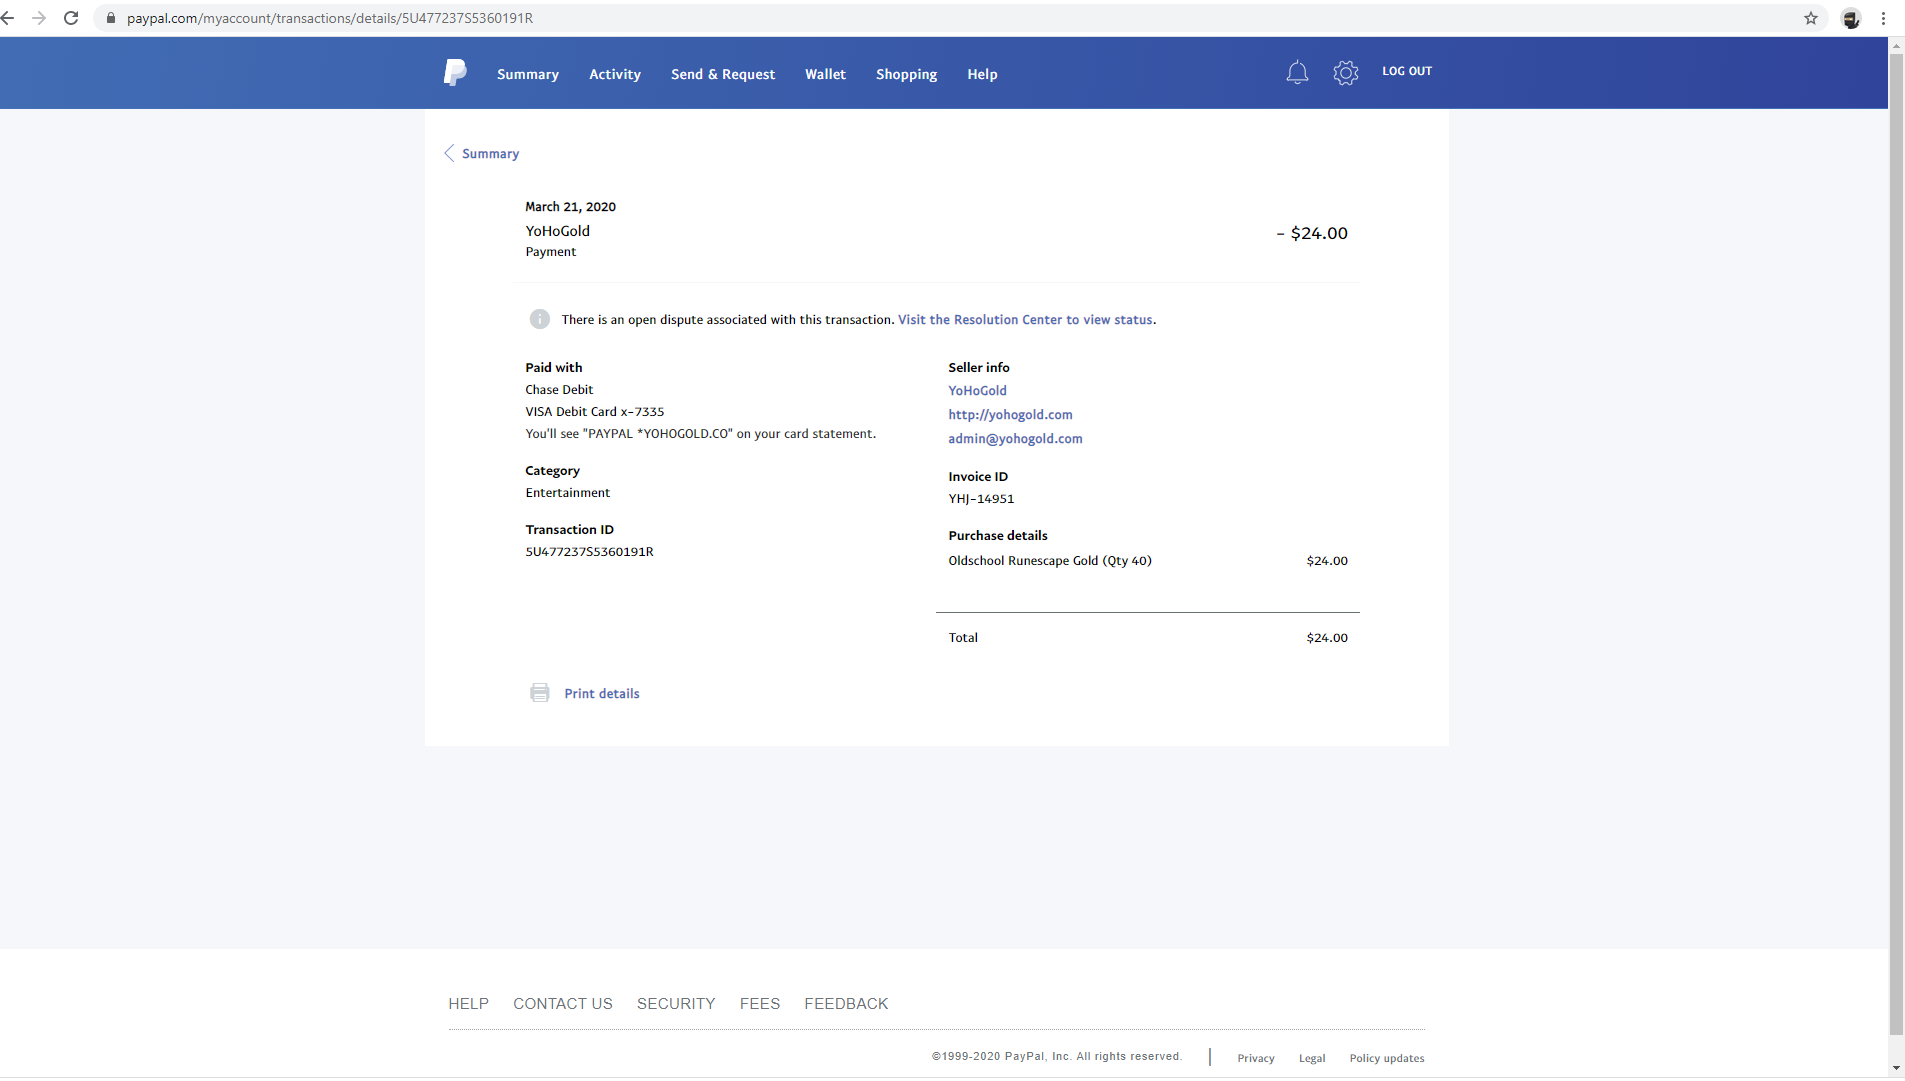Click the Total row label
This screenshot has height=1081, width=1905.
pos(963,637)
